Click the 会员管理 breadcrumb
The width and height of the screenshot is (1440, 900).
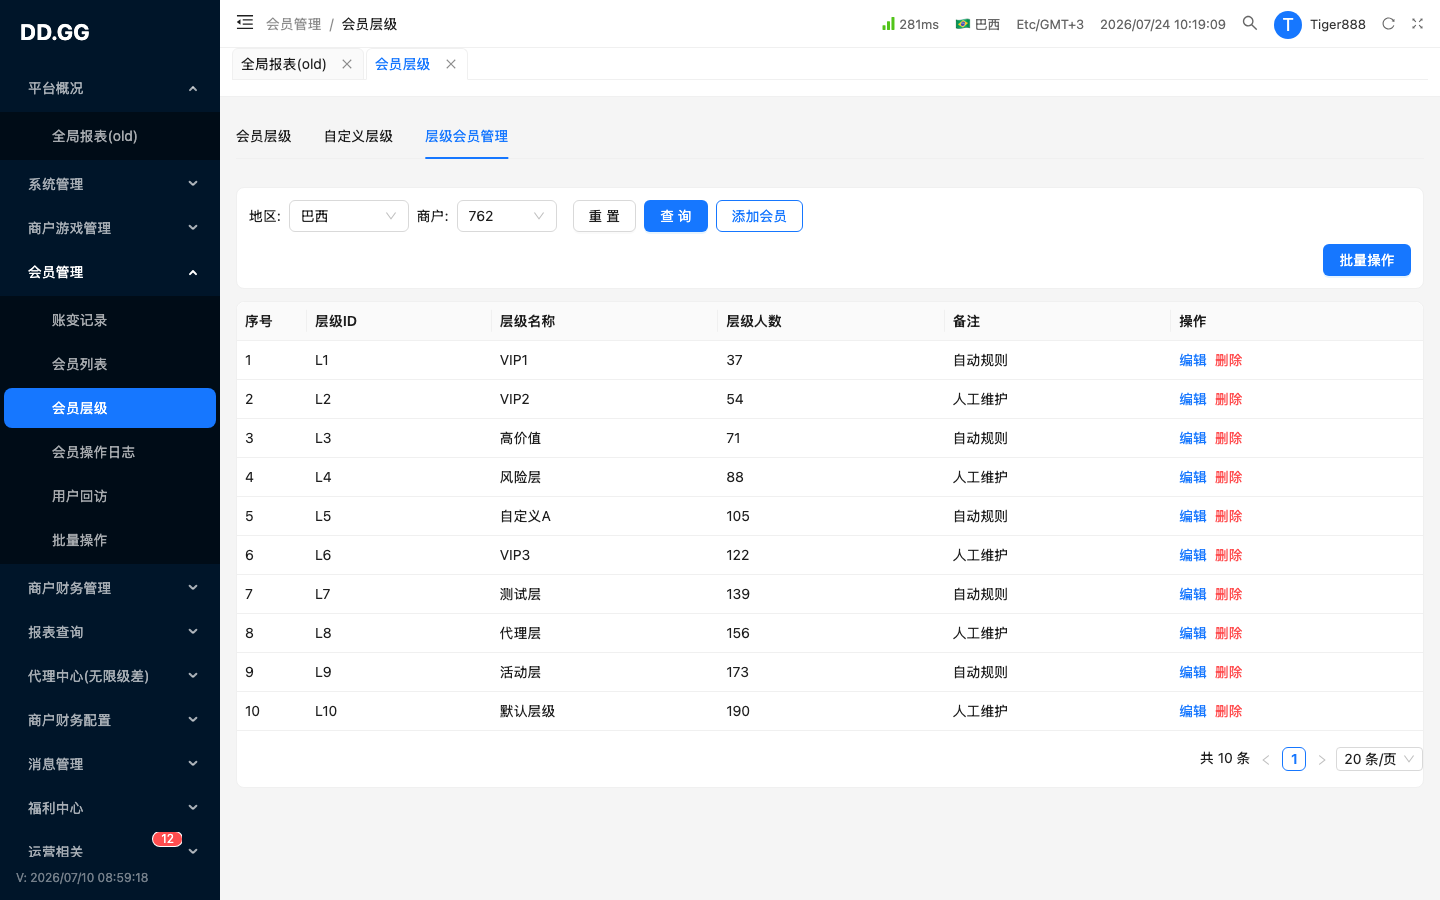click(x=294, y=24)
